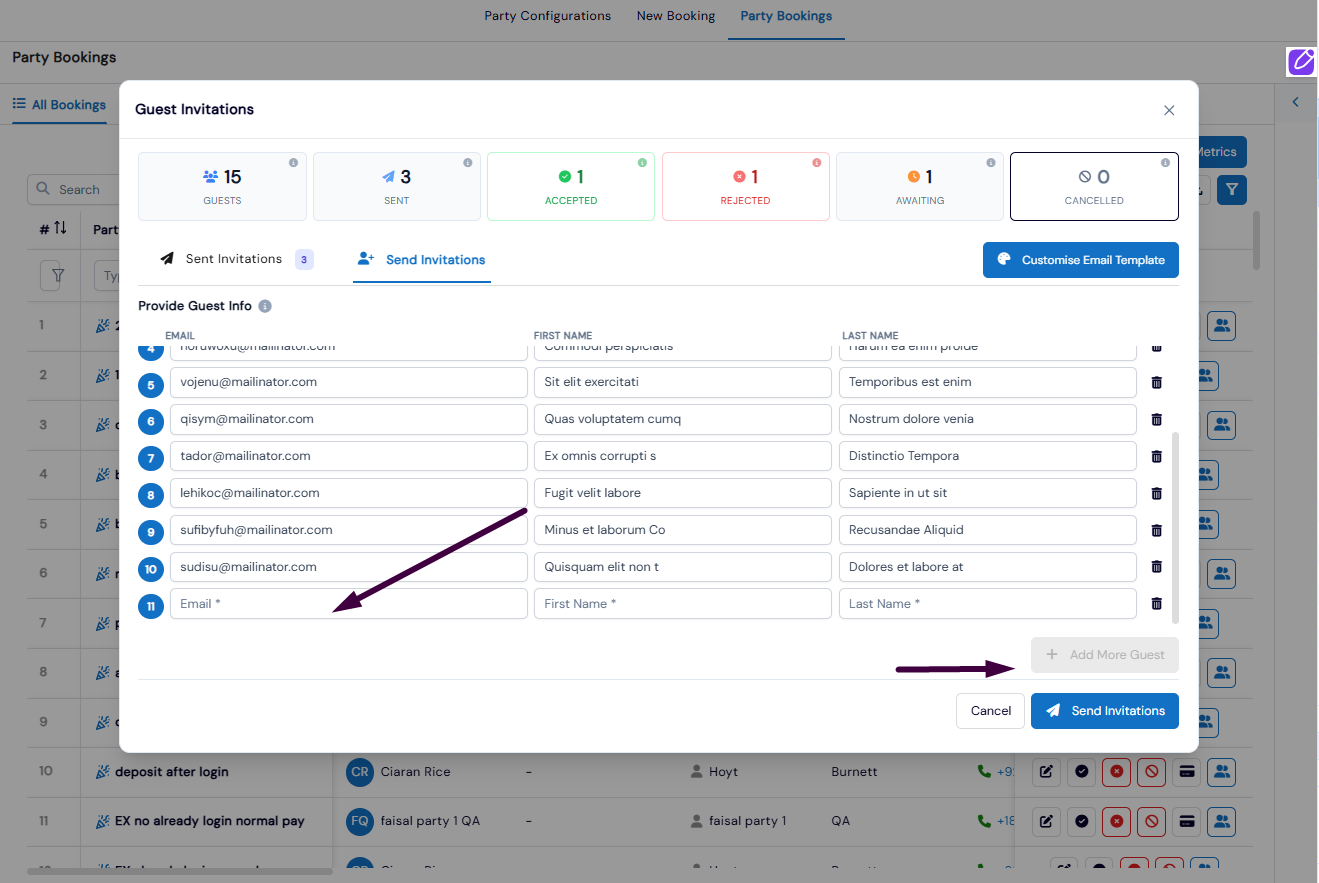Viewport: 1319px width, 883px height.
Task: Click info icon on Accepted card
Action: pos(642,162)
